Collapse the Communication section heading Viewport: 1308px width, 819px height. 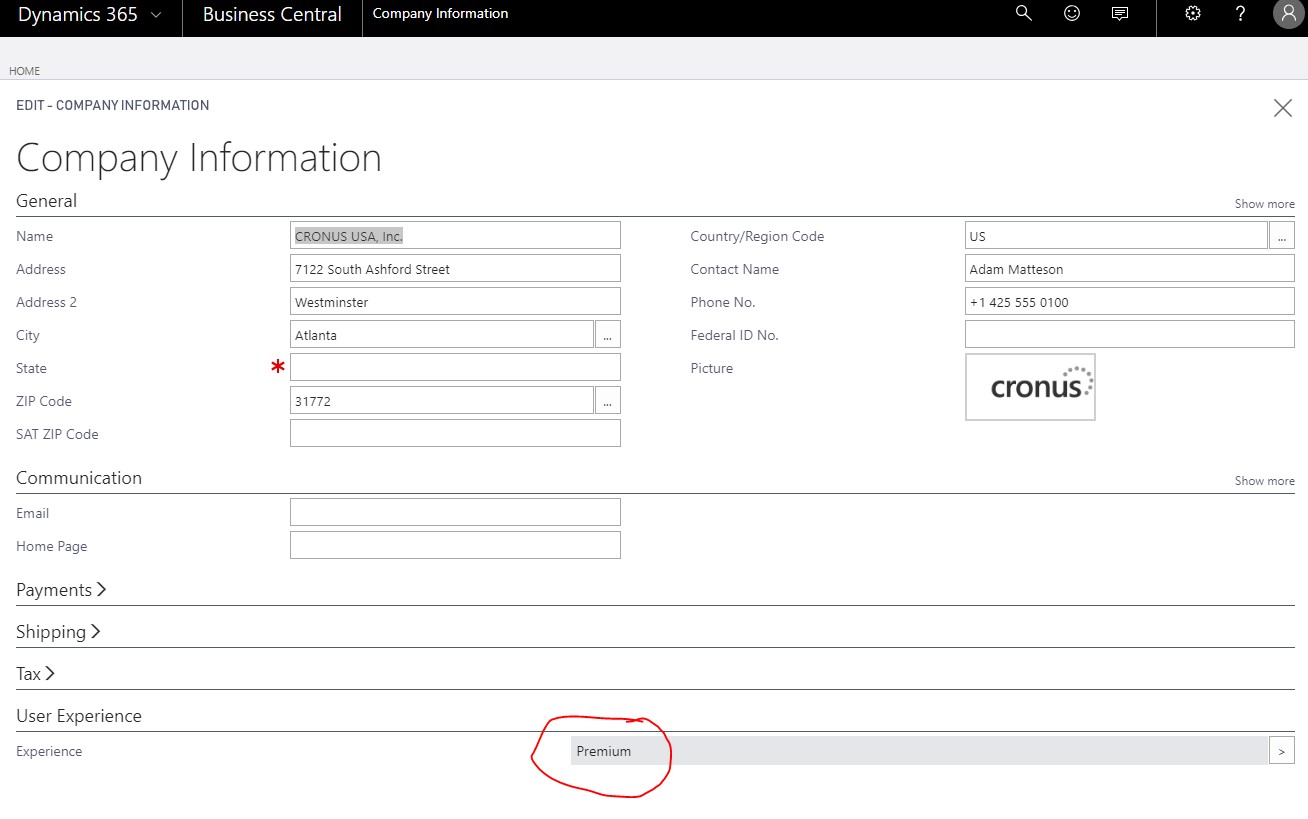[x=79, y=478]
